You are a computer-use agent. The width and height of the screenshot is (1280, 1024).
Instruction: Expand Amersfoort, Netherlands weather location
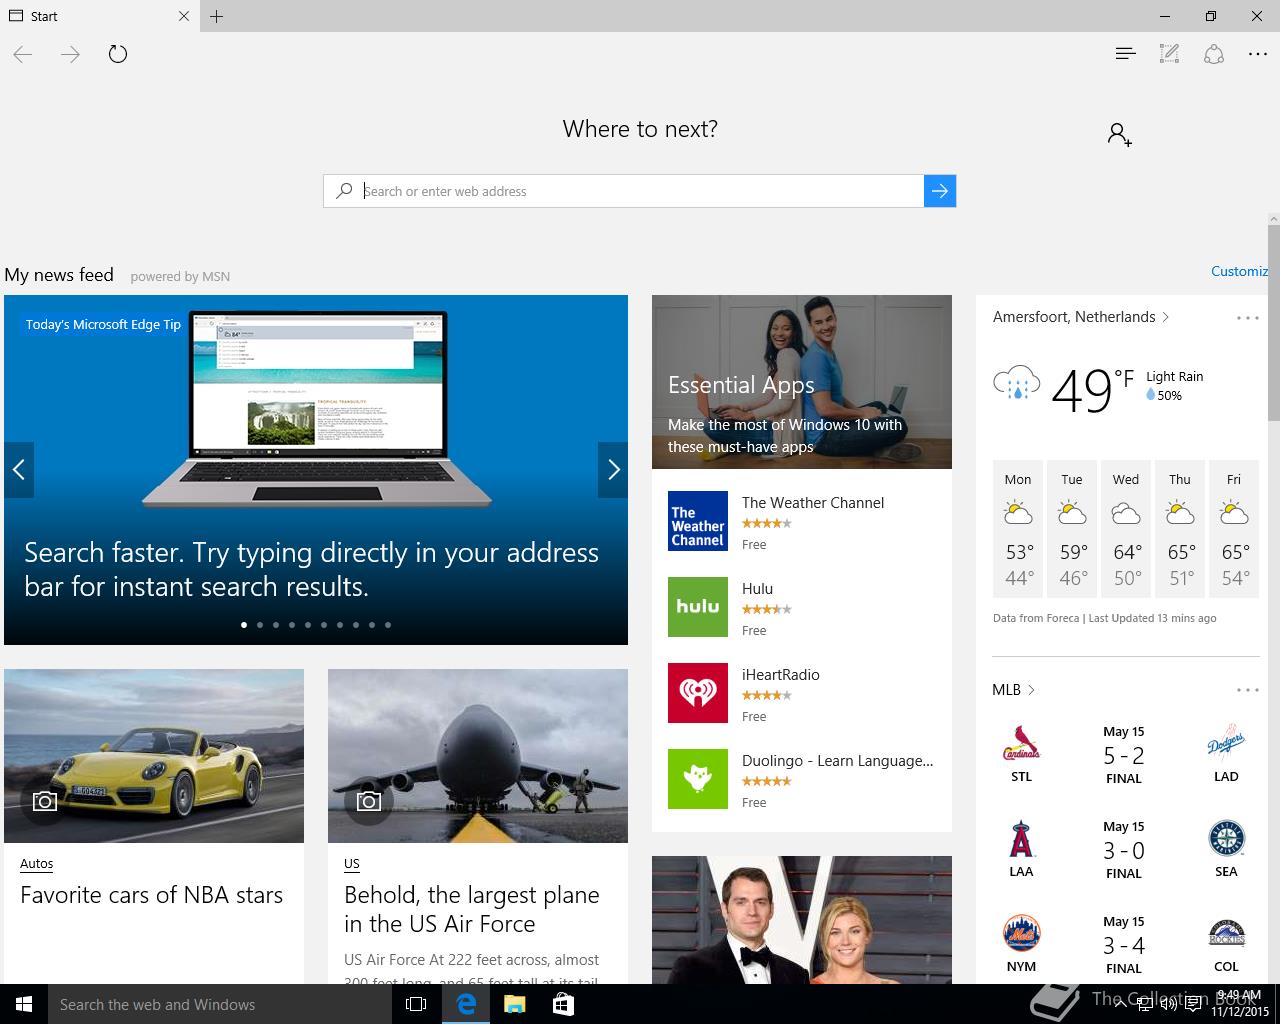coord(1081,317)
